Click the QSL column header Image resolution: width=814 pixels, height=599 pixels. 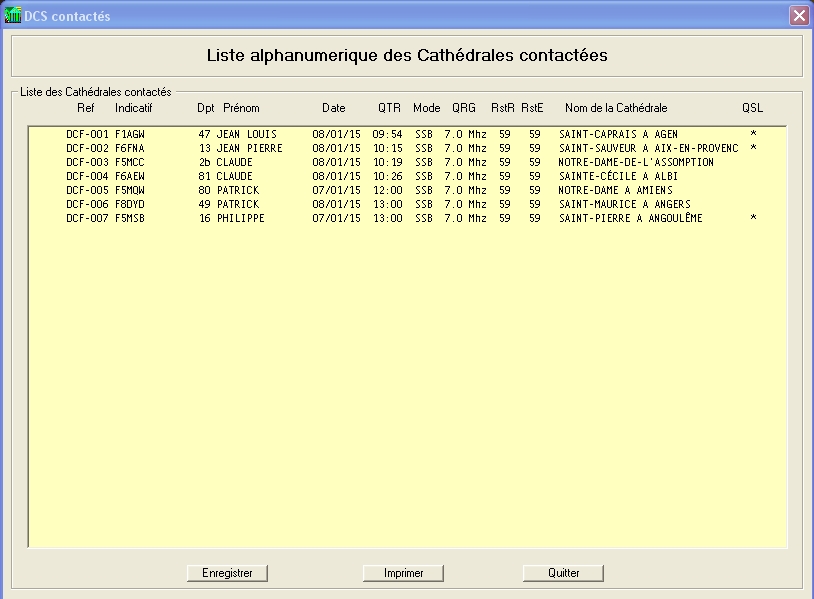(x=752, y=108)
